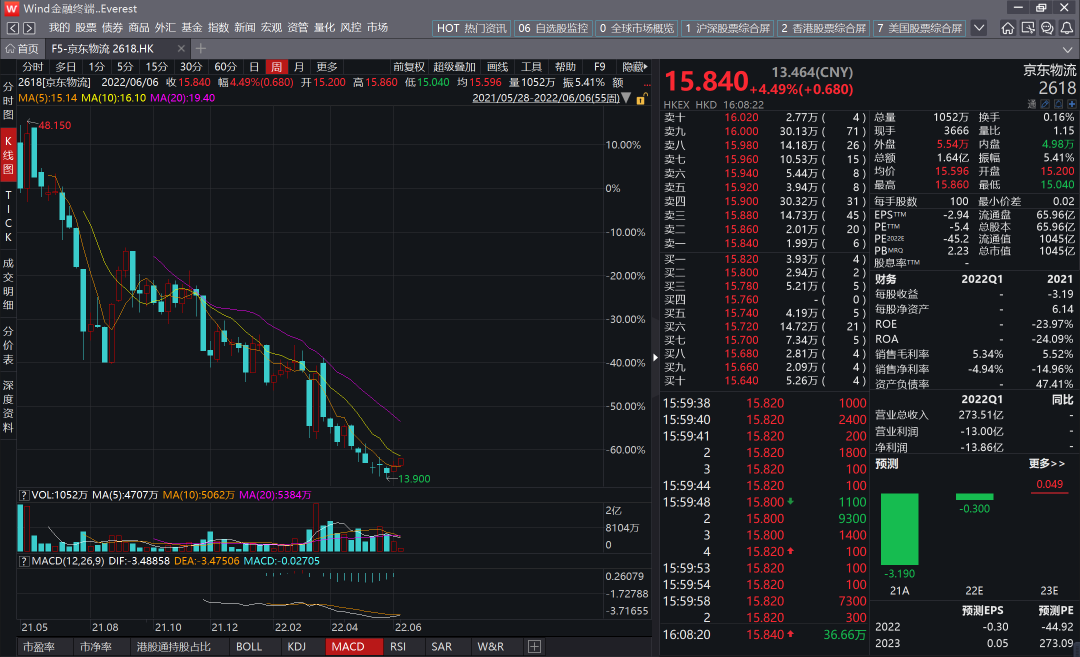Expand the quick-screen shortcuts dropdown arrow

[978, 28]
